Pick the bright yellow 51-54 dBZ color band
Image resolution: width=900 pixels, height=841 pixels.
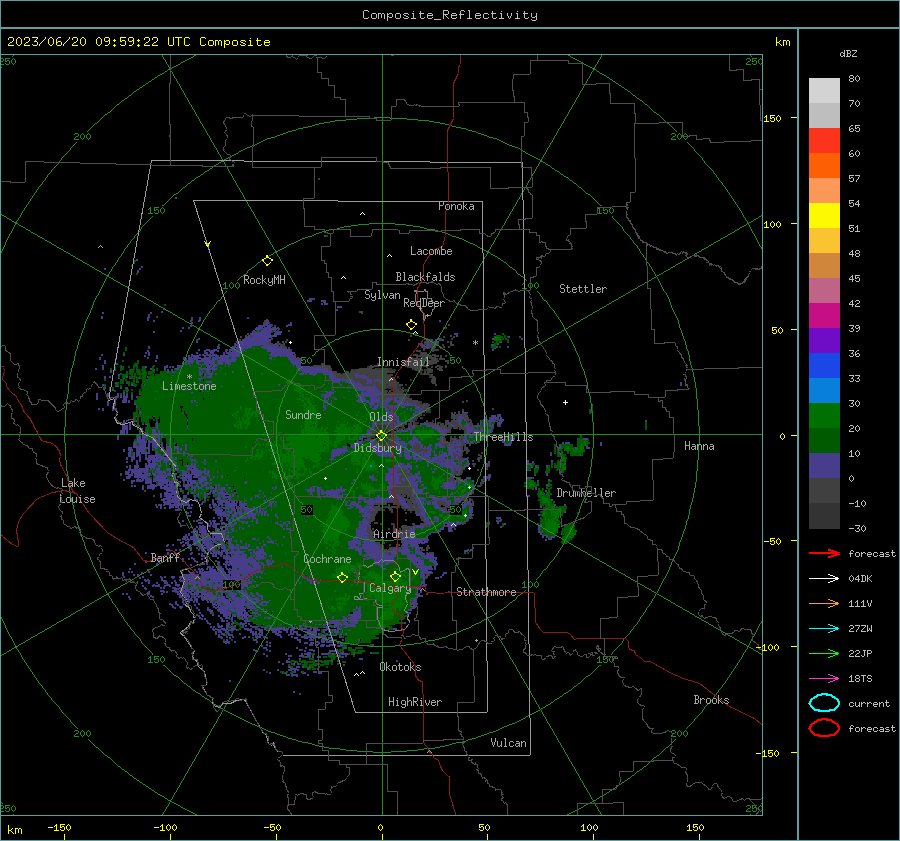coord(824,215)
